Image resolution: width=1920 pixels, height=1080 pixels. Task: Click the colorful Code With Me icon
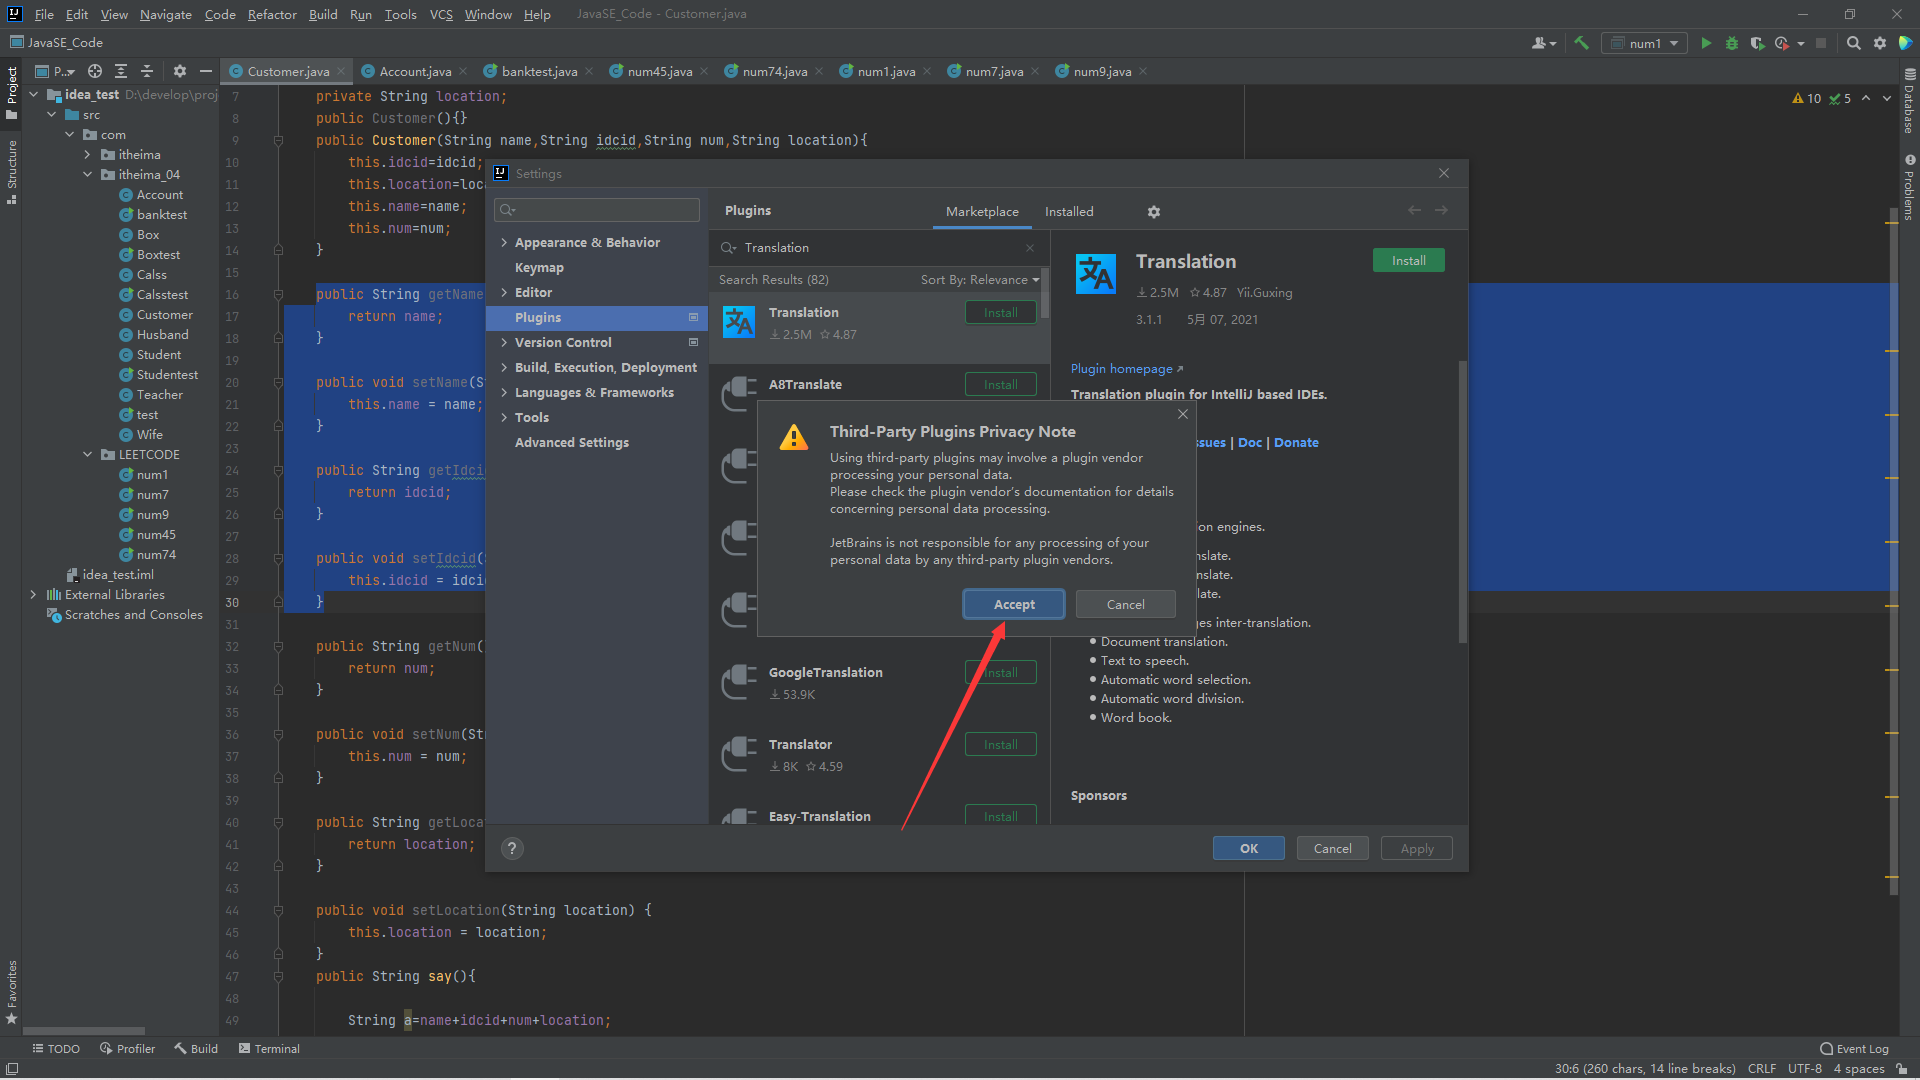1906,43
